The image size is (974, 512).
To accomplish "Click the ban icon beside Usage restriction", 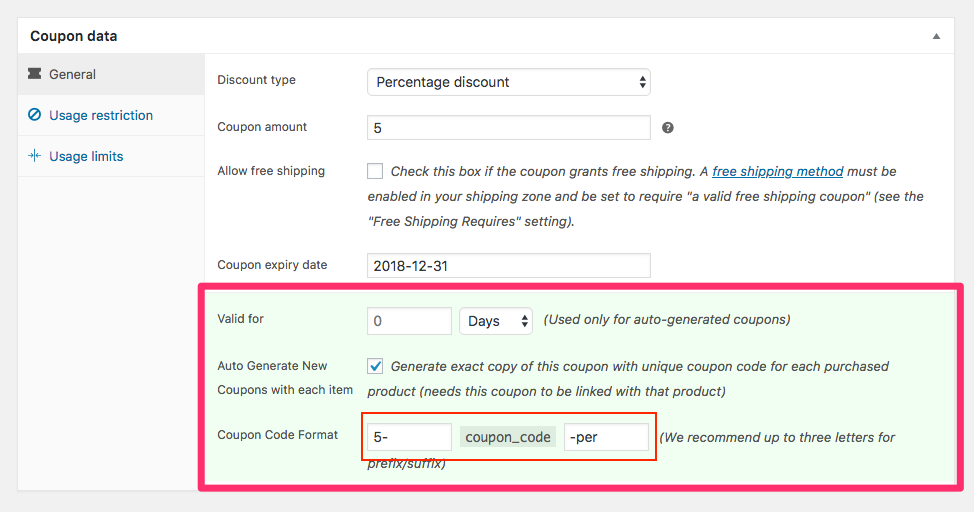I will coord(35,115).
